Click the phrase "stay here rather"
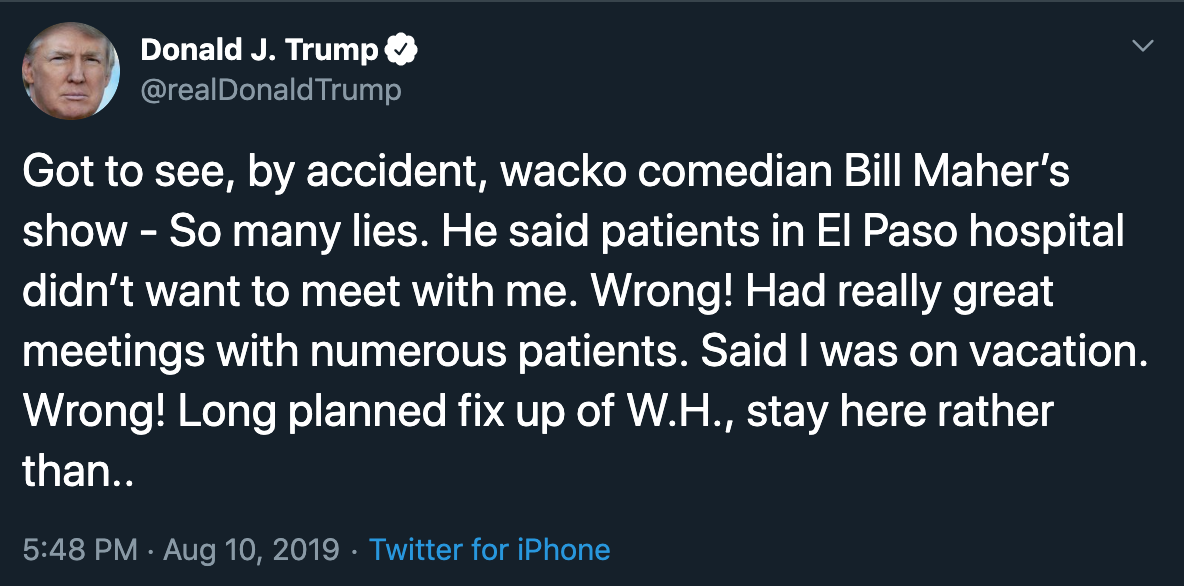 tap(903, 412)
